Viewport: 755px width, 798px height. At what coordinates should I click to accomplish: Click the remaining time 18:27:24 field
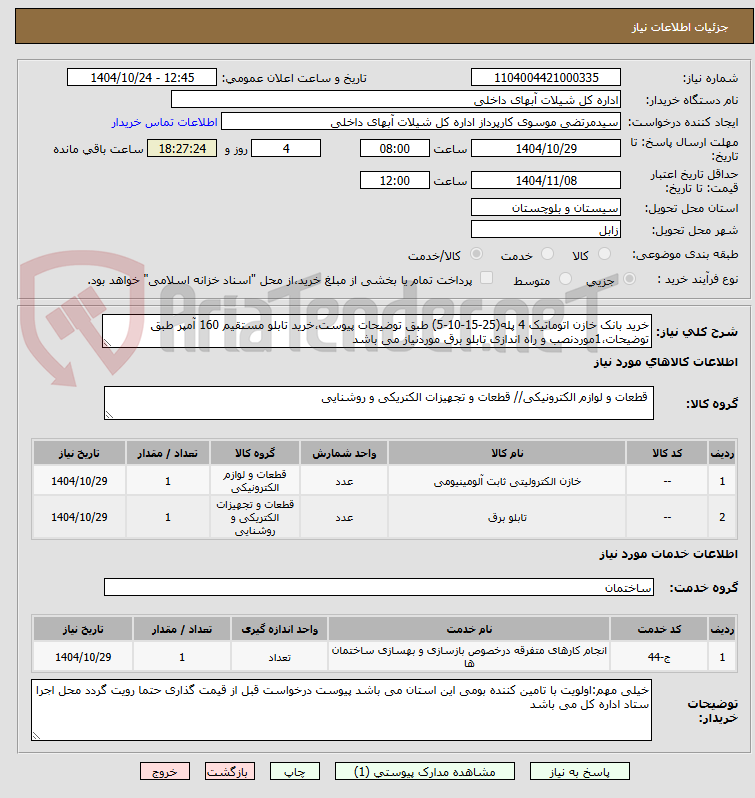(x=182, y=149)
